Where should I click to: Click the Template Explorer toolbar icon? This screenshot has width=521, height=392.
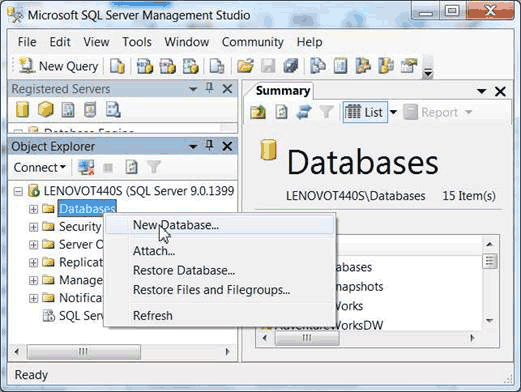pos(386,66)
